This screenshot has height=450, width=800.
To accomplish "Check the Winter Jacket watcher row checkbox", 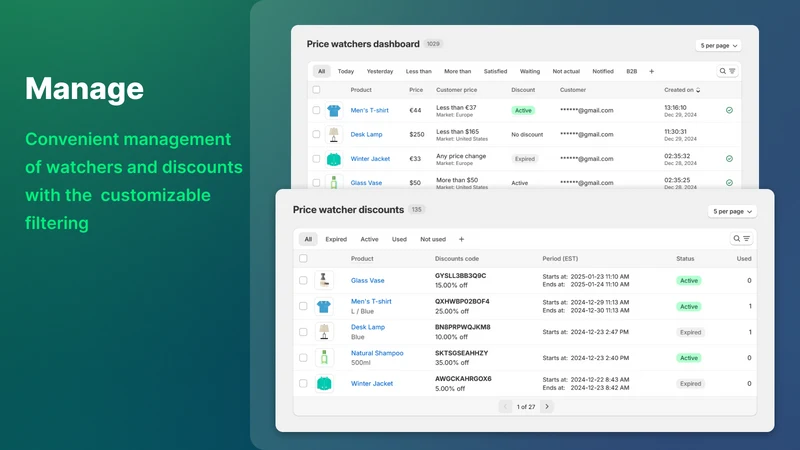I will pos(316,159).
